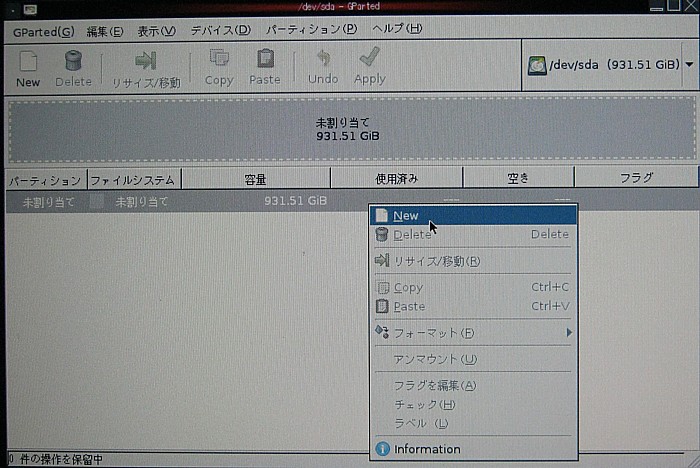Image resolution: width=700 pixels, height=468 pixels.
Task: Click the Copy toolbar icon
Action: [x=218, y=60]
